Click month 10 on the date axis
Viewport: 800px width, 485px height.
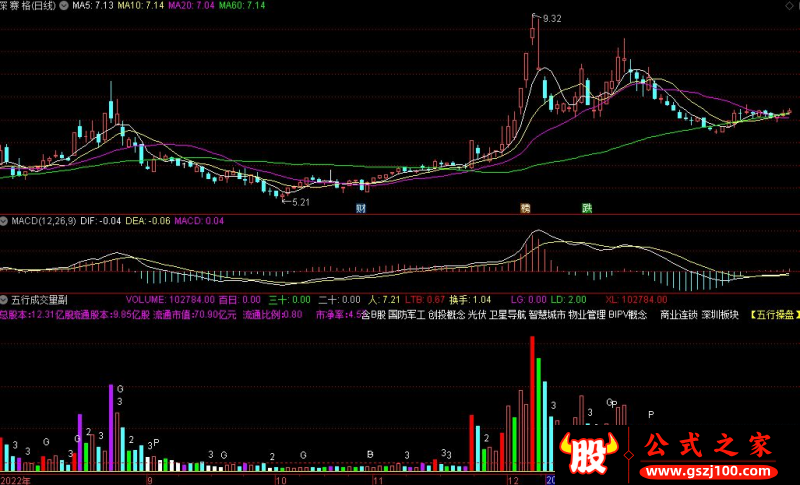click(281, 480)
